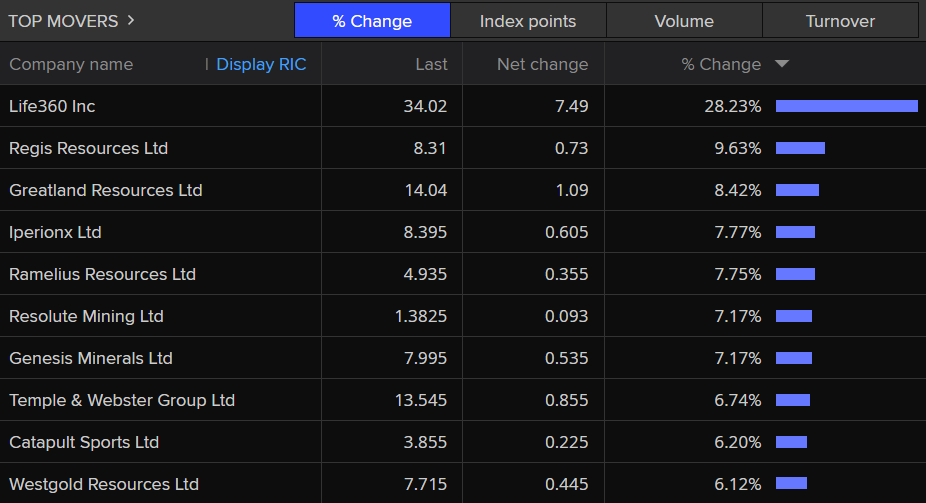Viewport: 926px width, 503px height.
Task: Expand the TOP MOVERS chevron arrow
Action: (132, 21)
